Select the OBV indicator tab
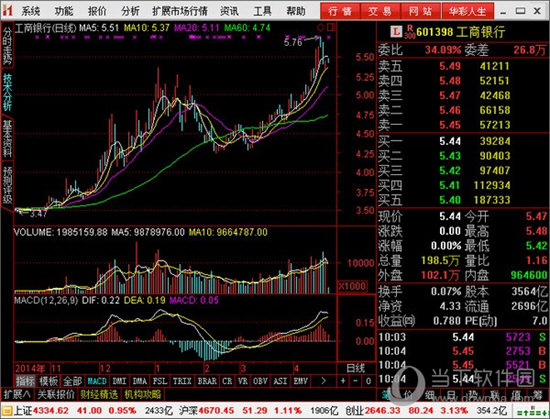Screen dimensions: 550x419 pyautogui.click(x=260, y=381)
